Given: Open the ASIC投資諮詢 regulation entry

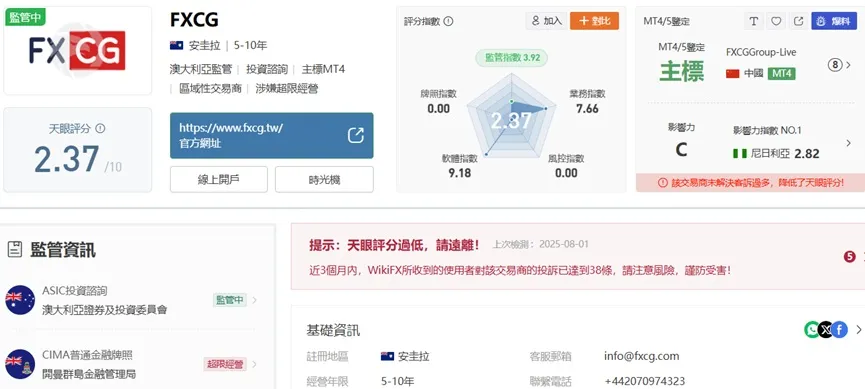Looking at the screenshot, I should pos(131,300).
